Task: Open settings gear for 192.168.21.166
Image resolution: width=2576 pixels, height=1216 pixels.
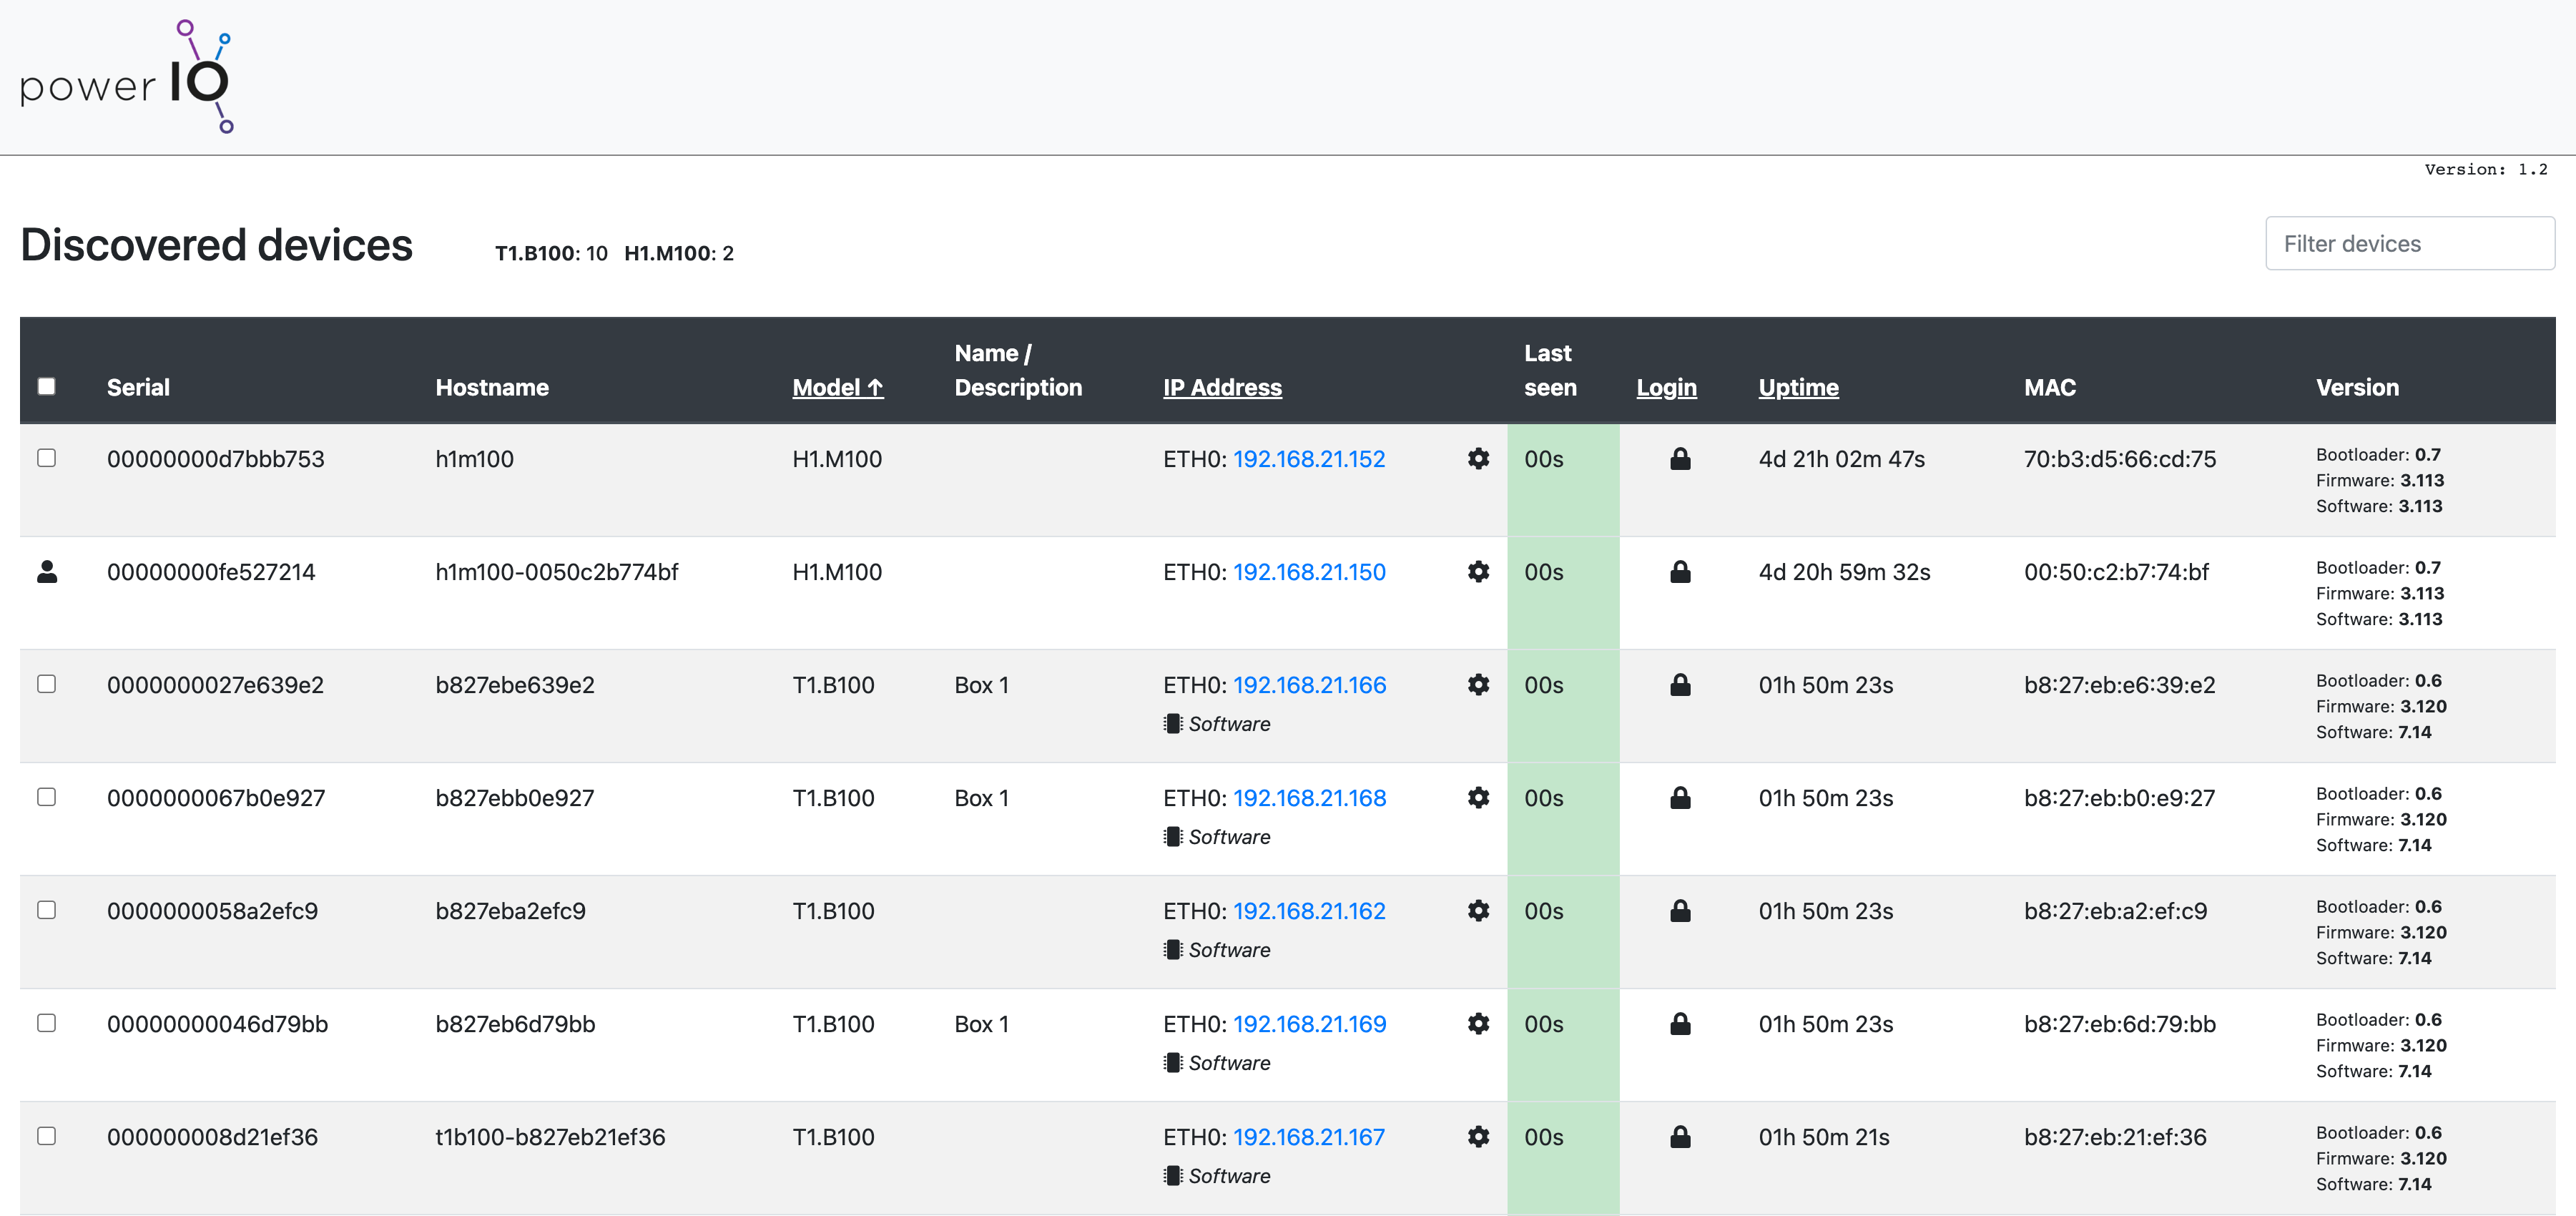Action: click(x=1478, y=685)
